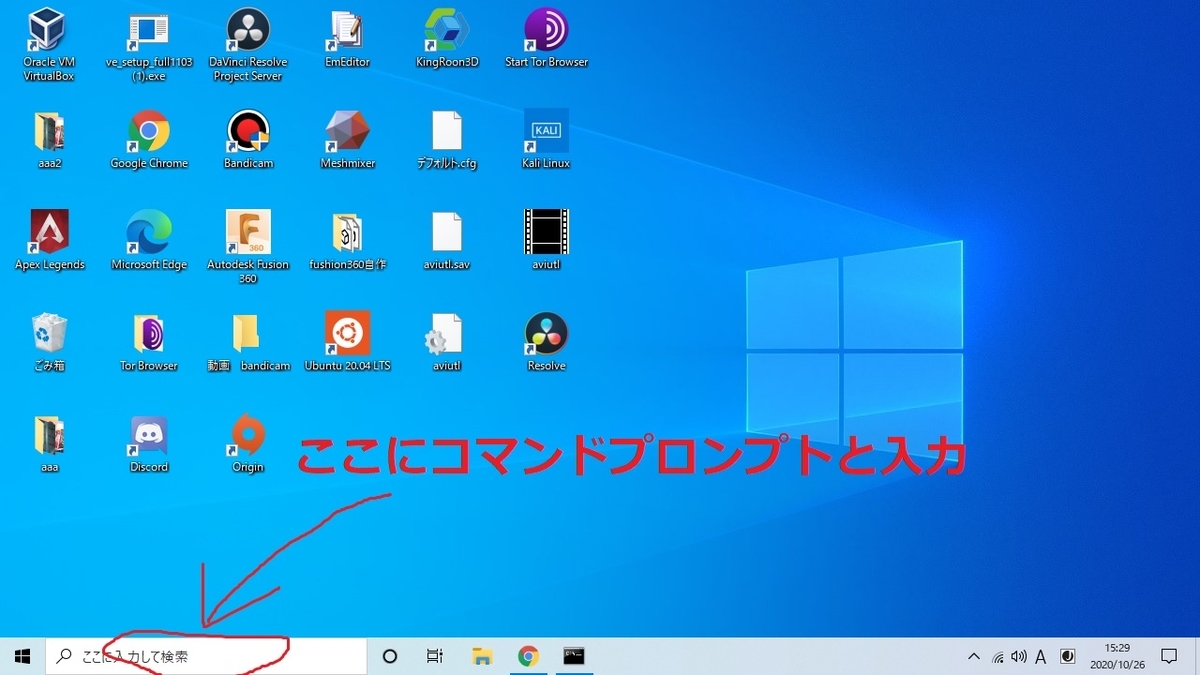The height and width of the screenshot is (675, 1200).
Task: Select aviutl gear config file icon
Action: tap(447, 343)
